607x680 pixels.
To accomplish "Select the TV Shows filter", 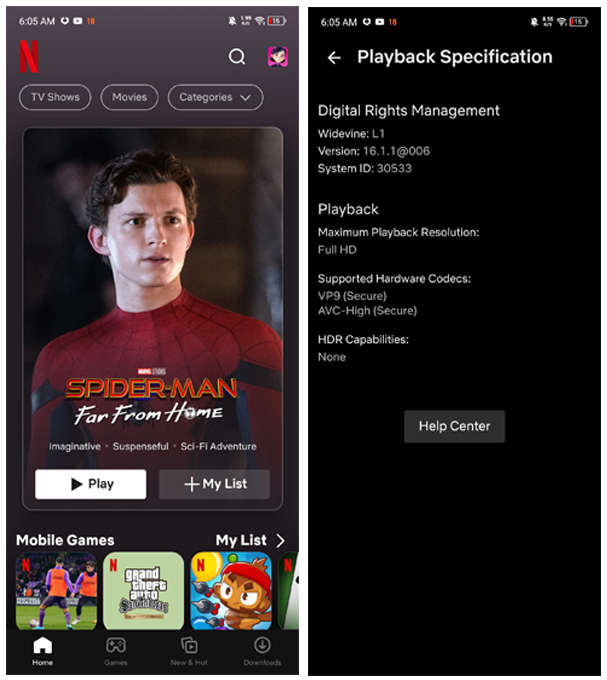I will click(55, 97).
